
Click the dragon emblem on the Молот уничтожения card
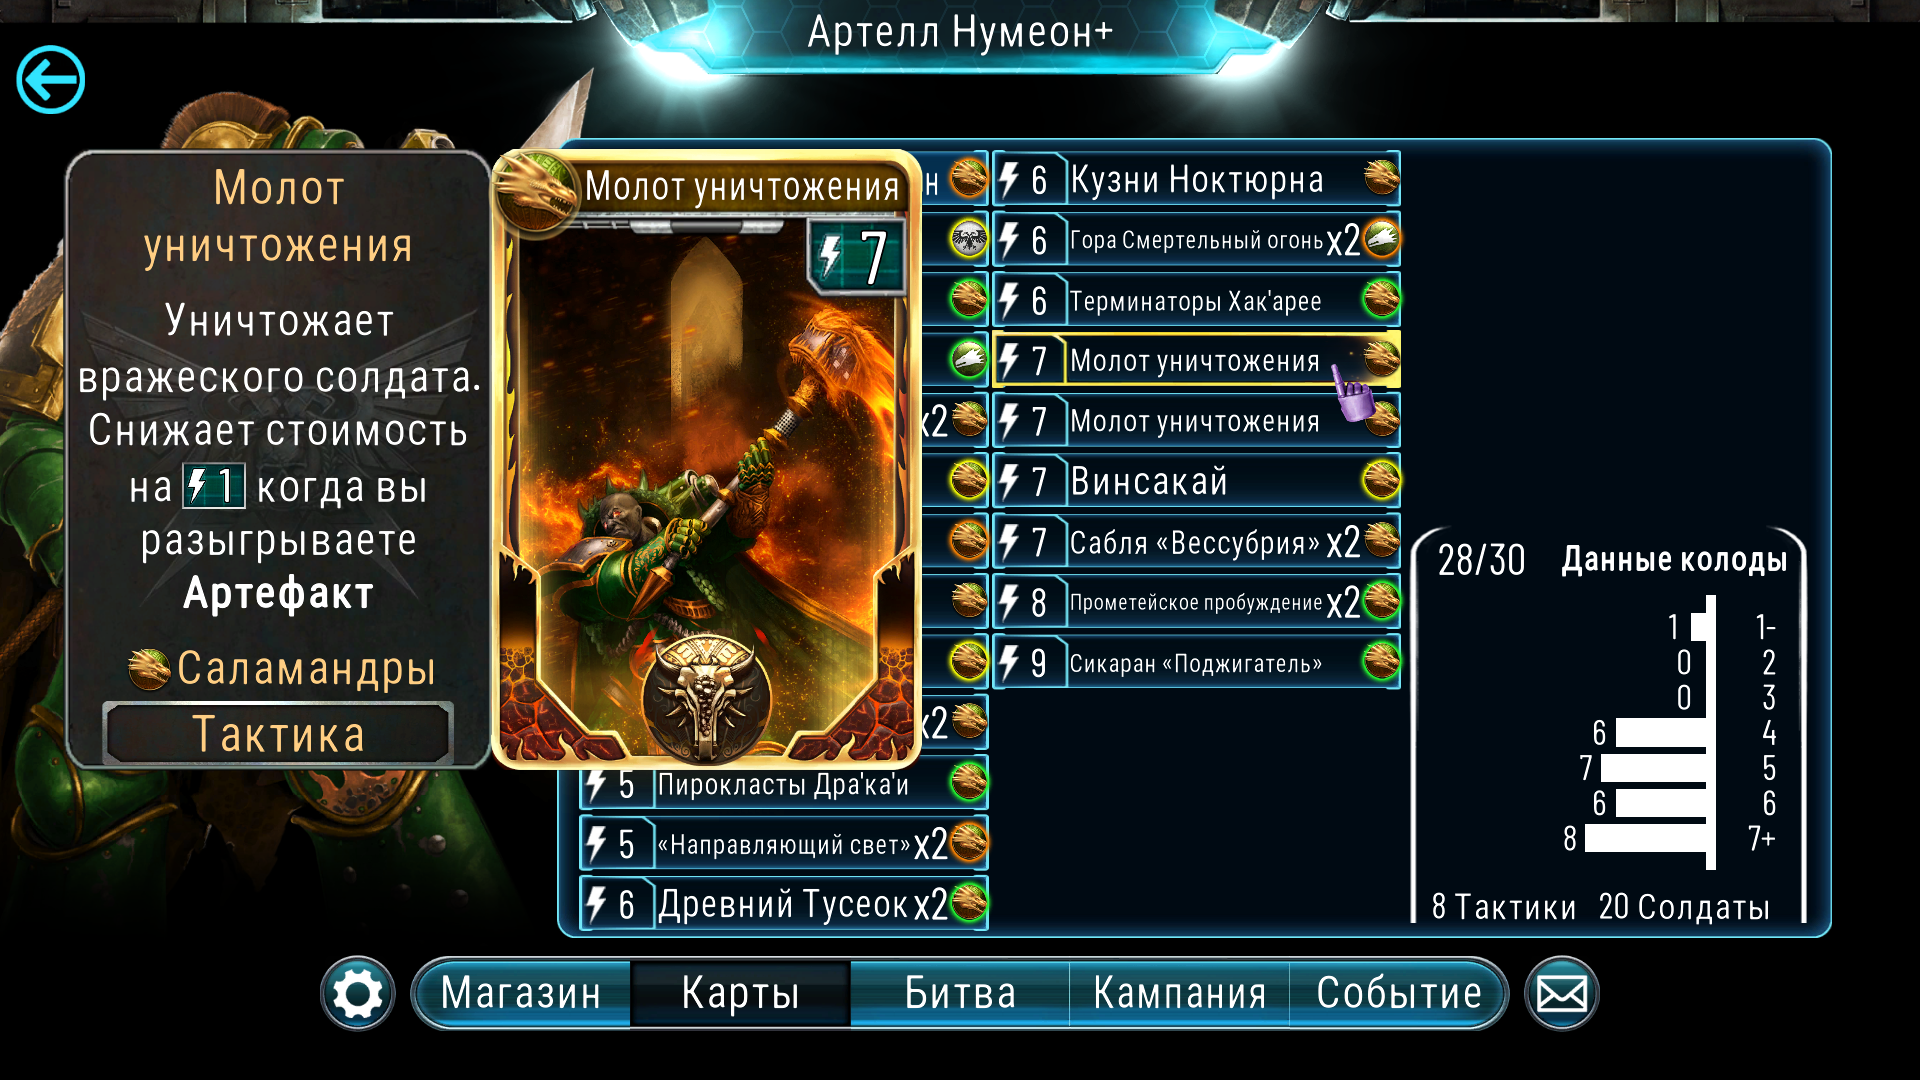(536, 190)
